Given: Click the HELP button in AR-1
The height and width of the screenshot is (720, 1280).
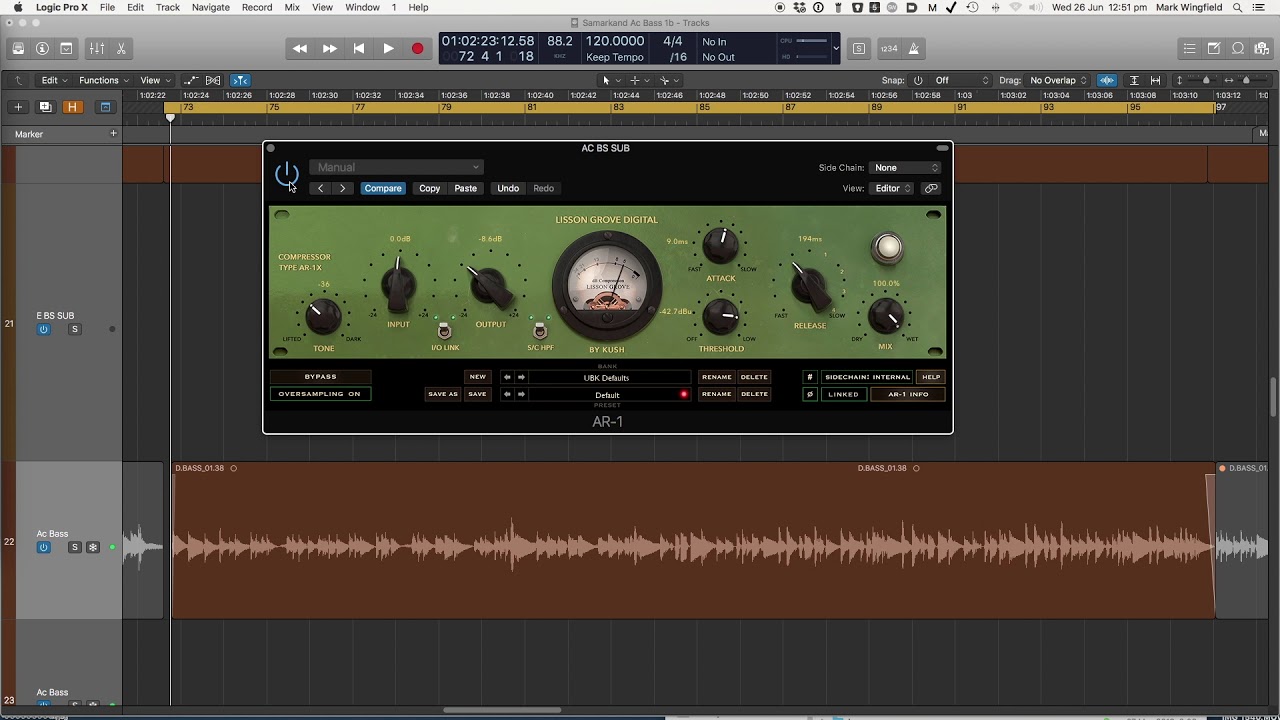Looking at the screenshot, I should coord(931,377).
